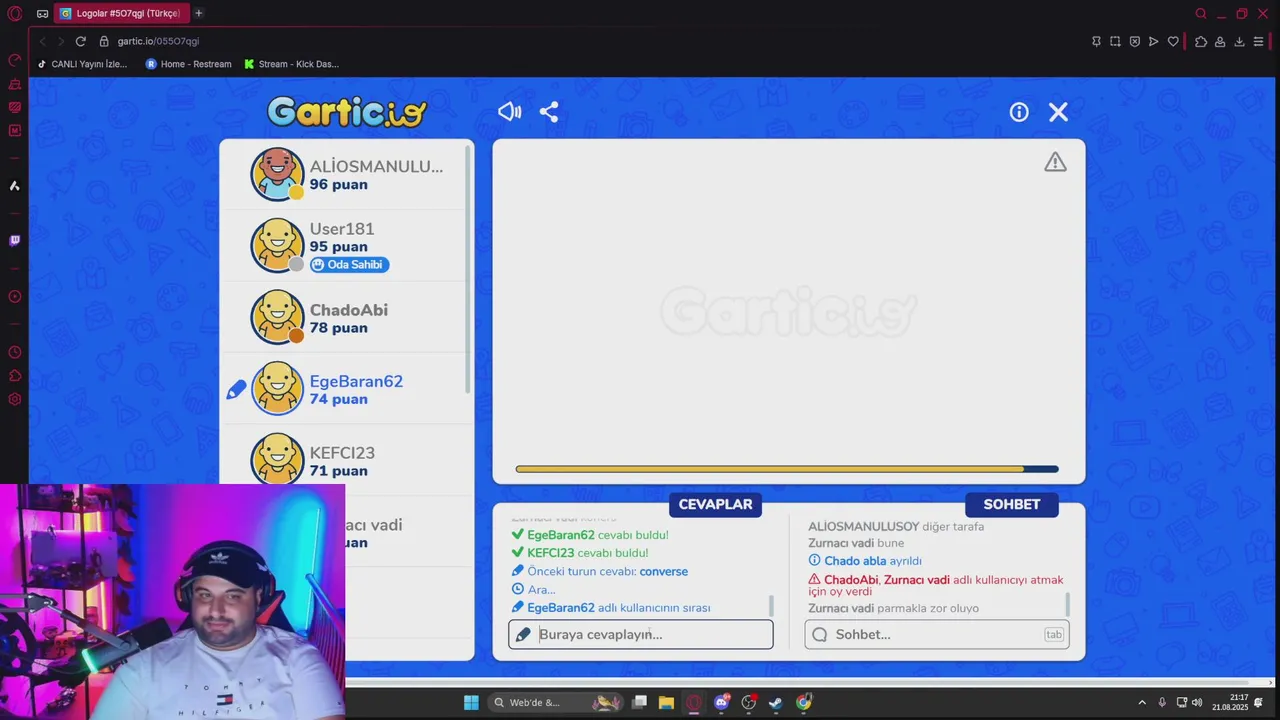Click the Web'de taskbar search box
Image resolution: width=1280 pixels, height=720 pixels.
556,702
